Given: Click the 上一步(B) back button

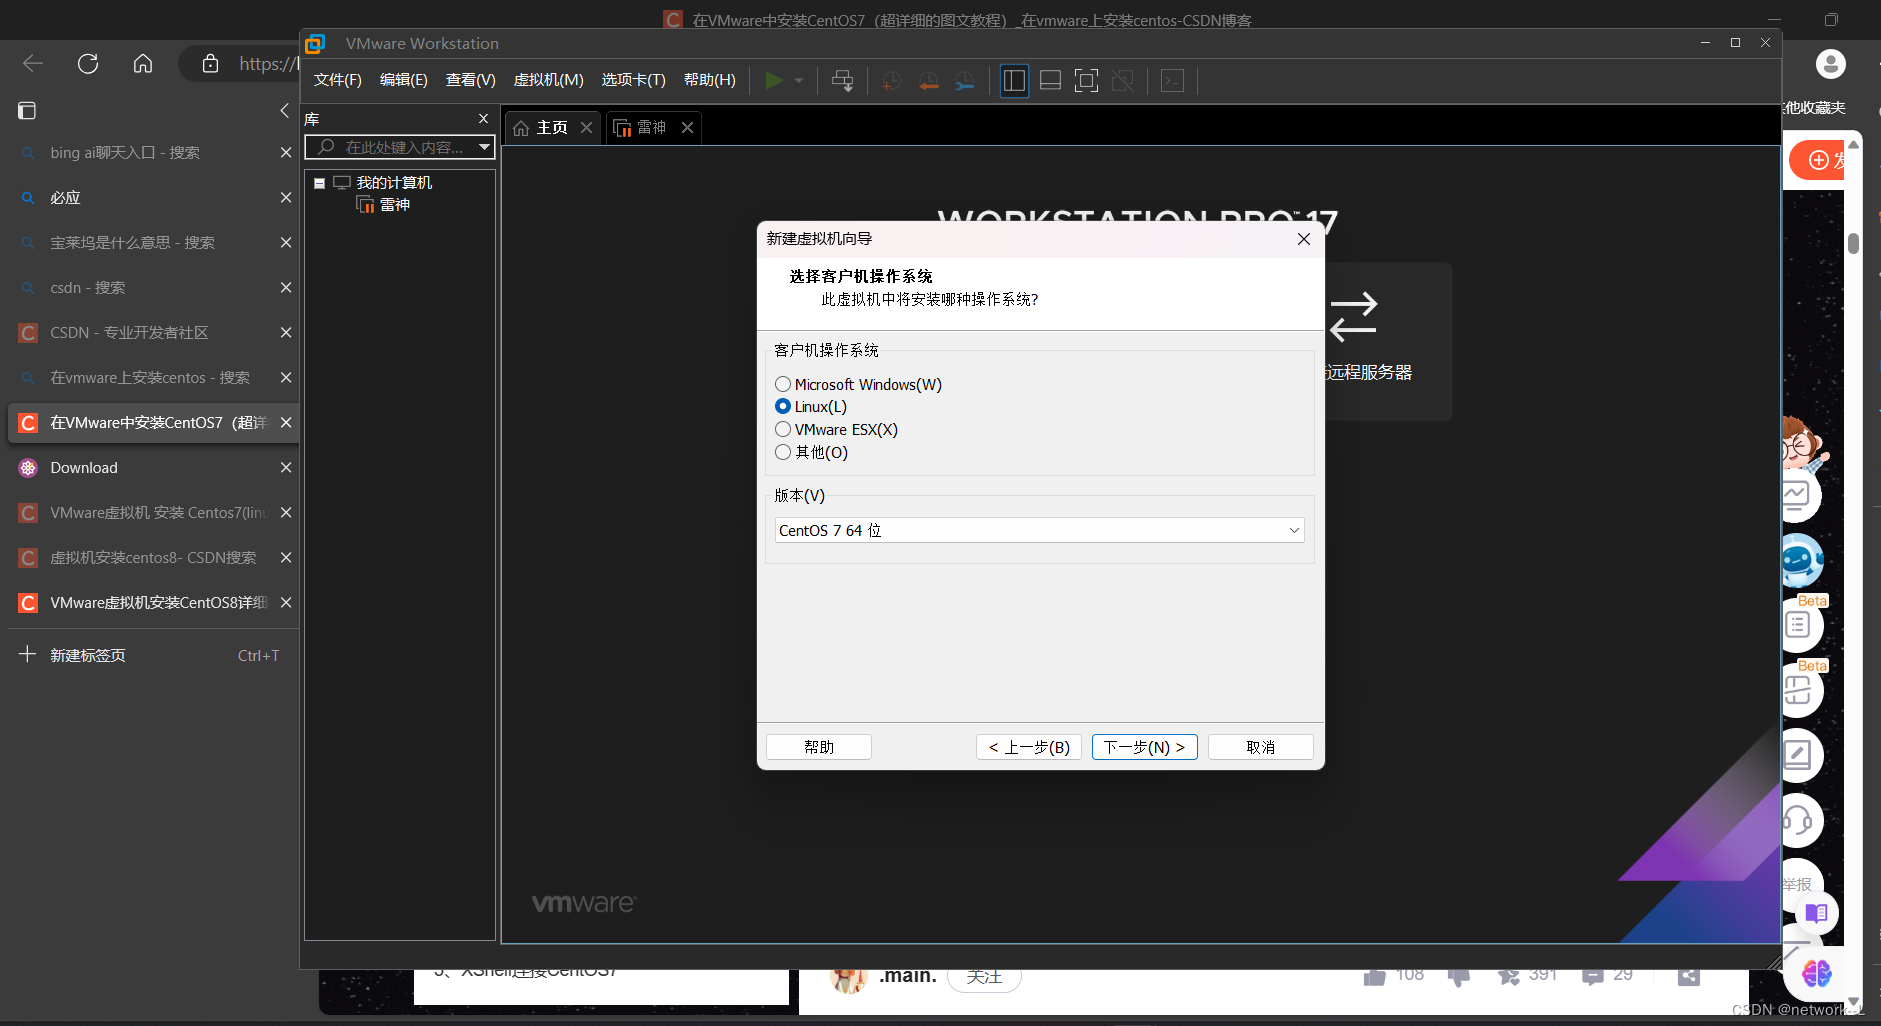Looking at the screenshot, I should click(x=1029, y=748).
